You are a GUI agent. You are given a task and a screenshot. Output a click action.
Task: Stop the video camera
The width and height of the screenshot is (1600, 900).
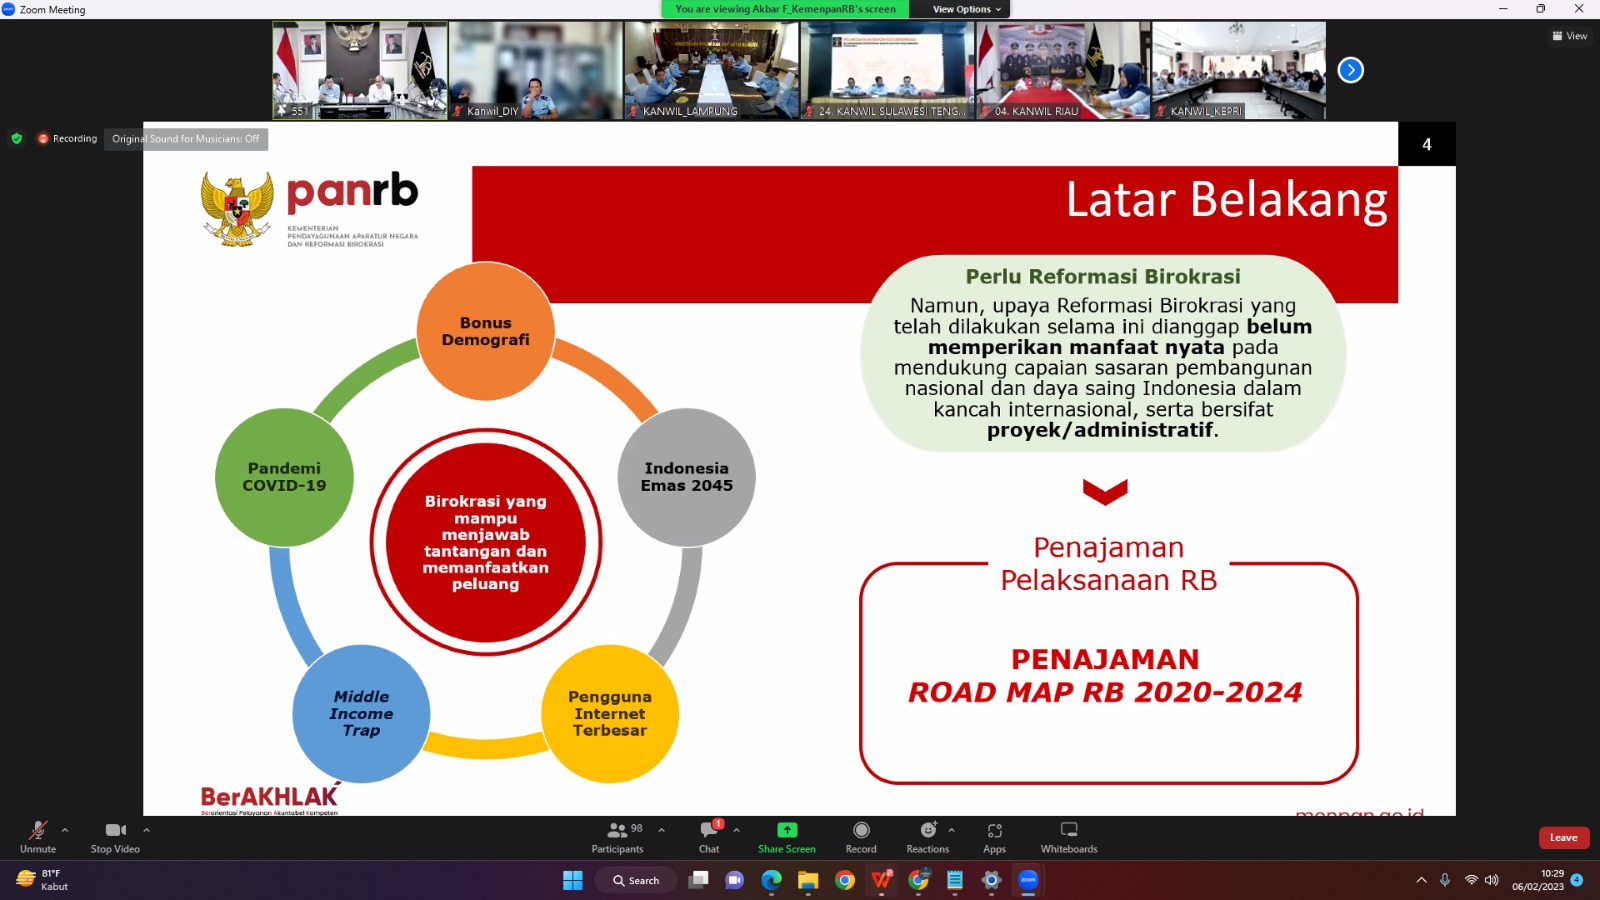115,837
